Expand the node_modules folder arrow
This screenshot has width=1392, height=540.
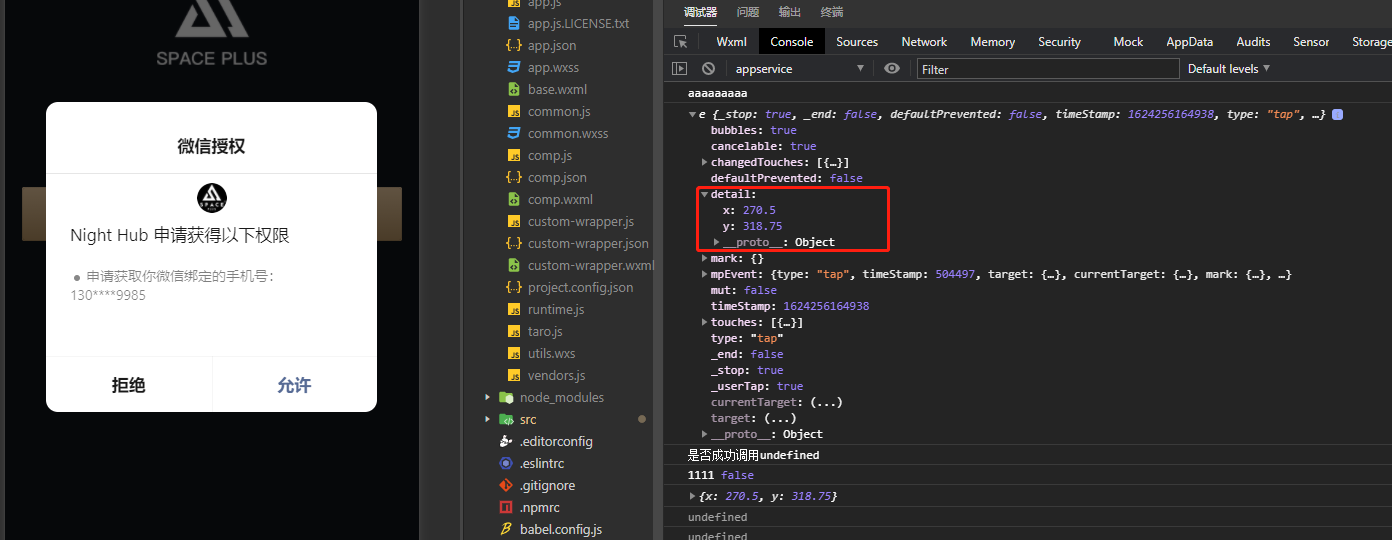(x=488, y=397)
